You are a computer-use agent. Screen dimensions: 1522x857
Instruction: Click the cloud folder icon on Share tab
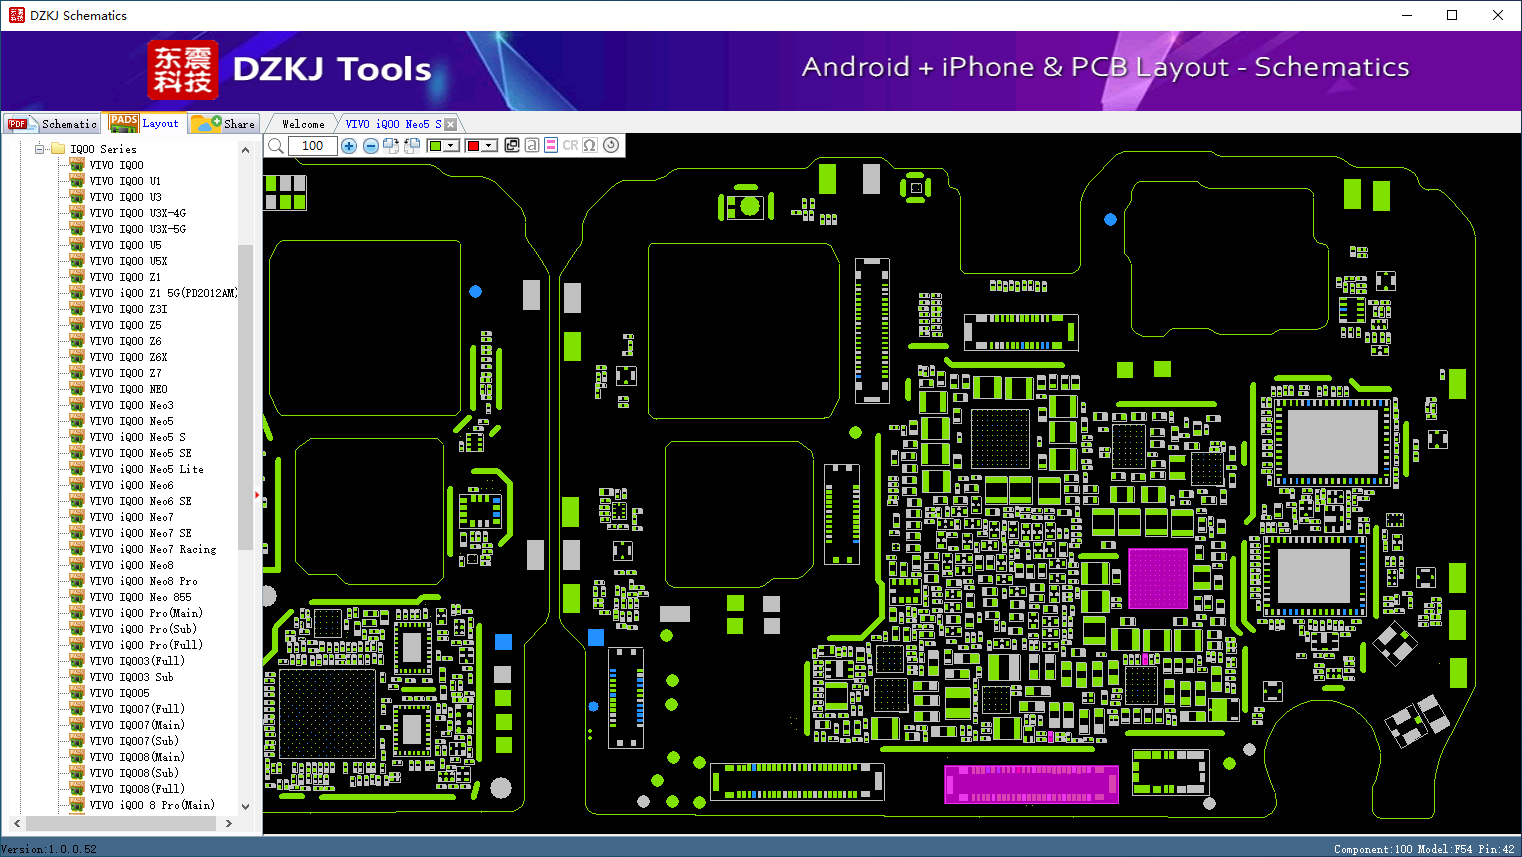pyautogui.click(x=206, y=123)
